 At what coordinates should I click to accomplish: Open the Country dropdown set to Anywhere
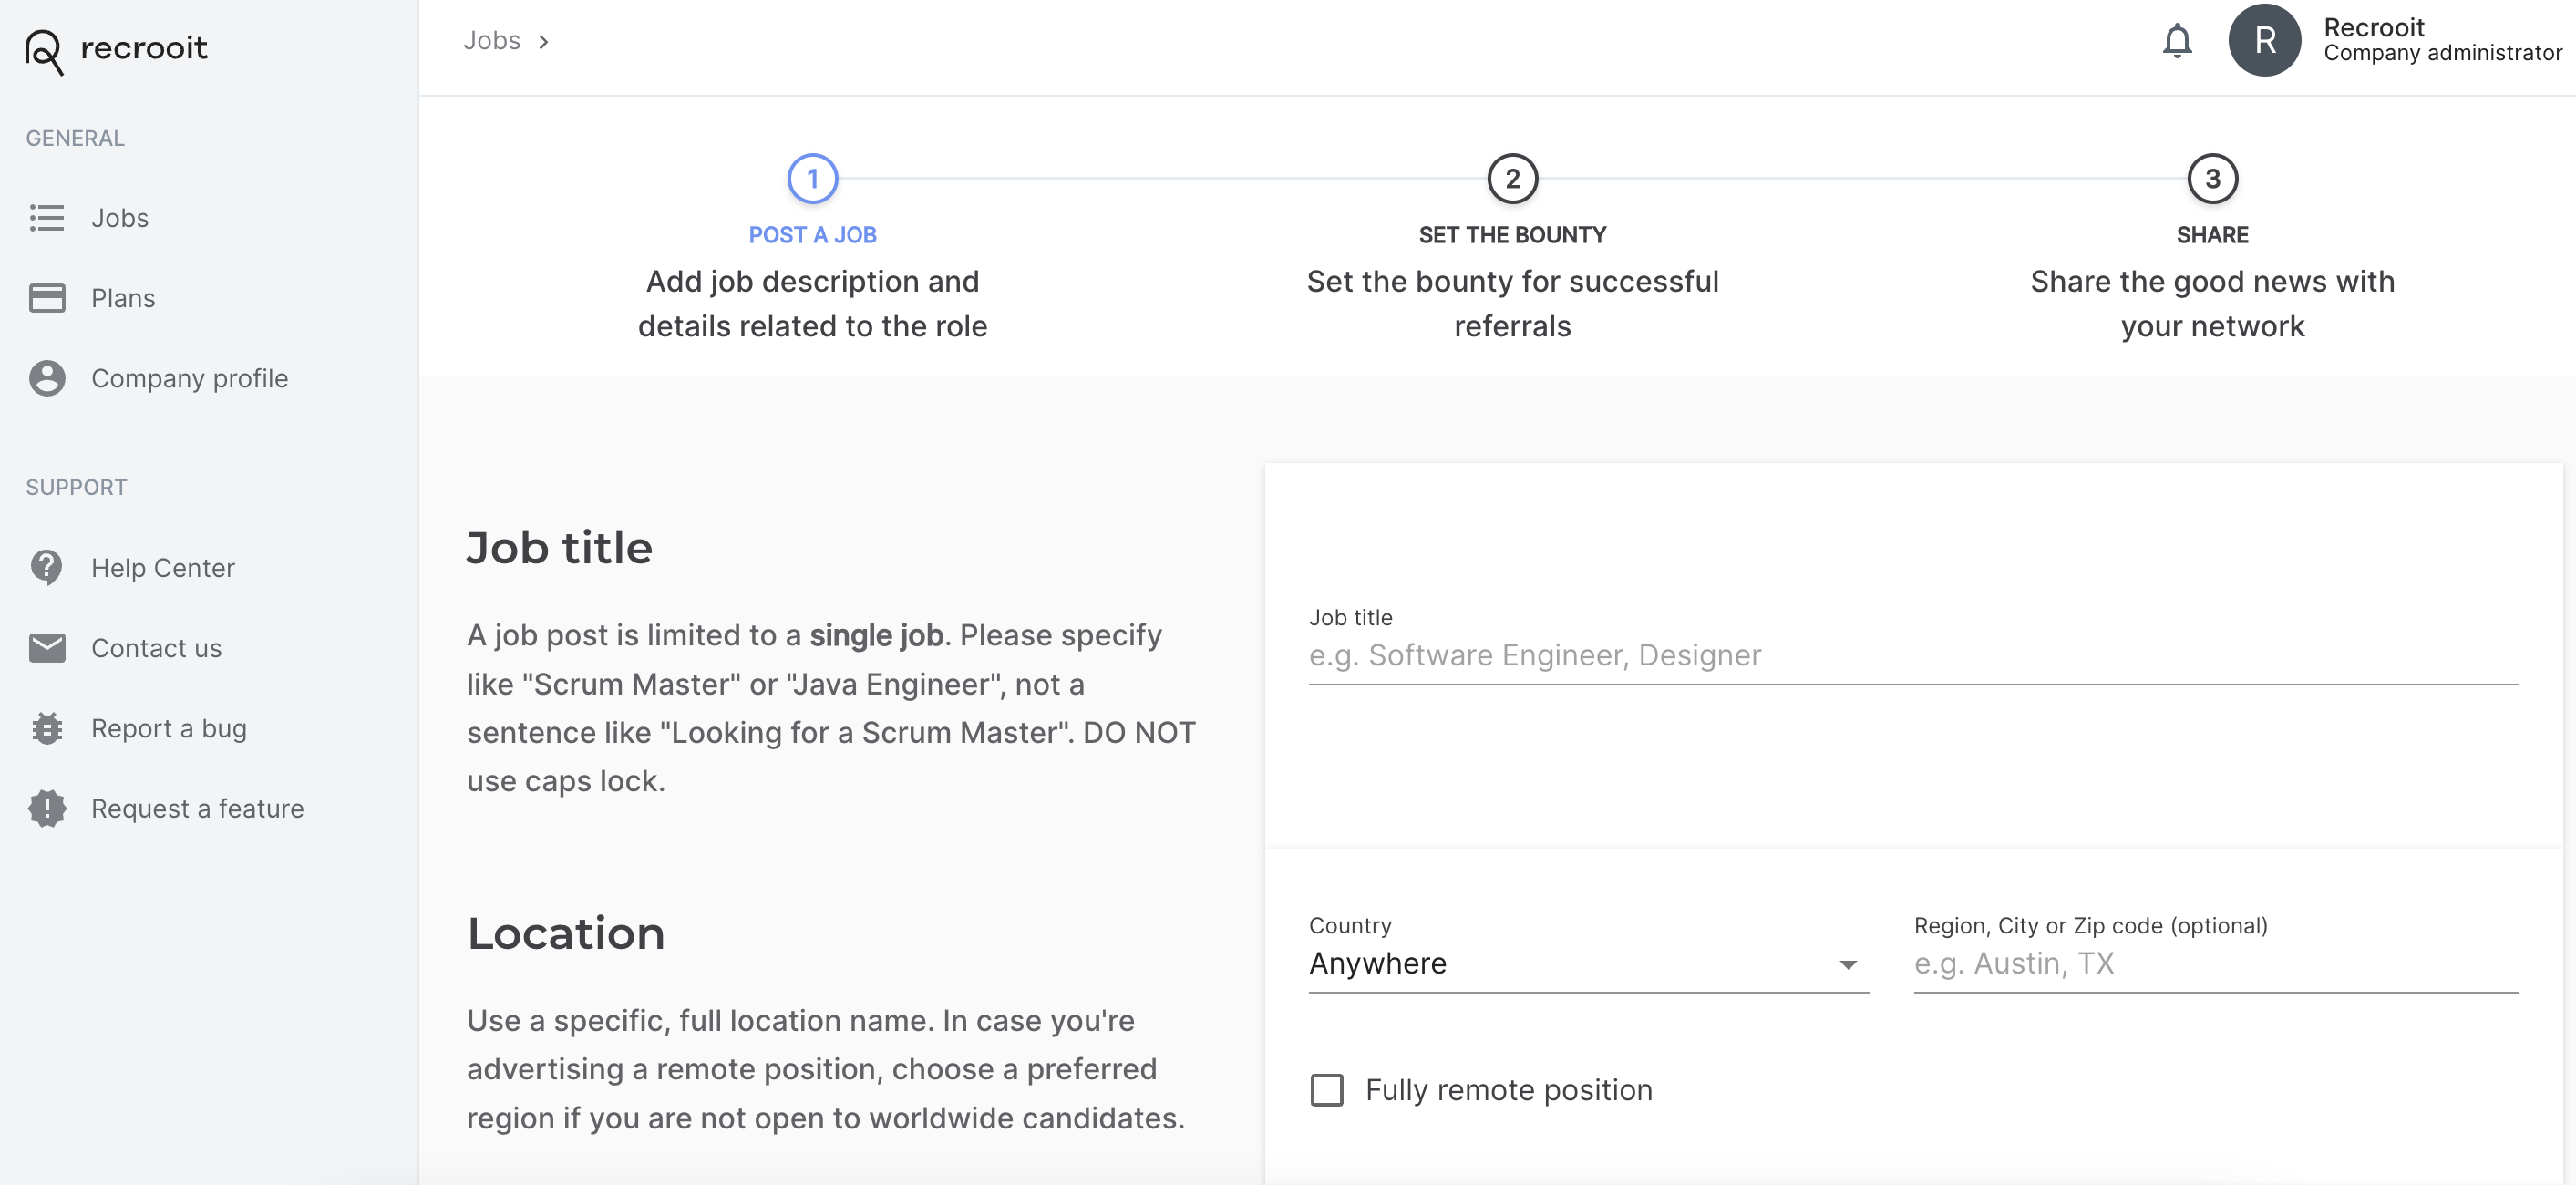(1586, 963)
